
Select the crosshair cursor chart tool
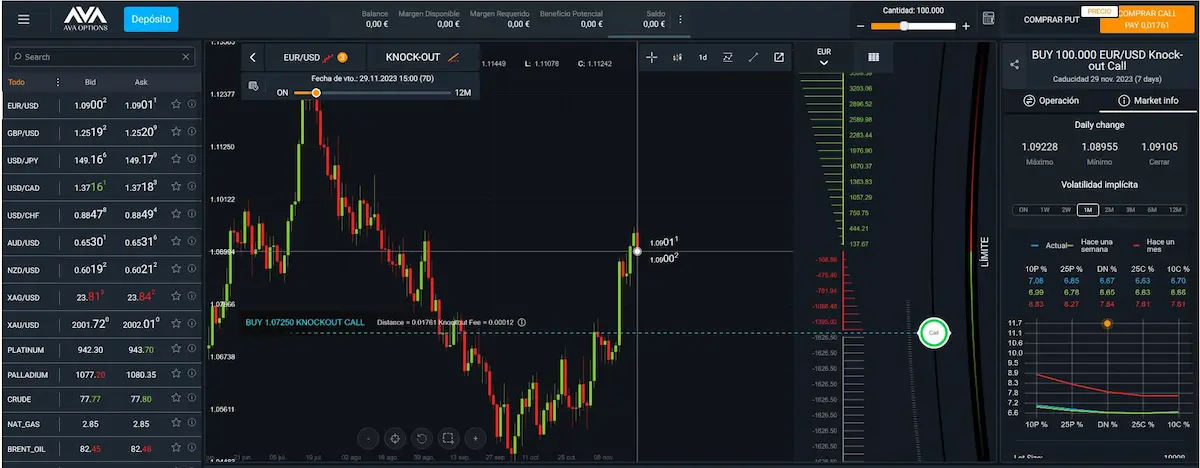(652, 57)
